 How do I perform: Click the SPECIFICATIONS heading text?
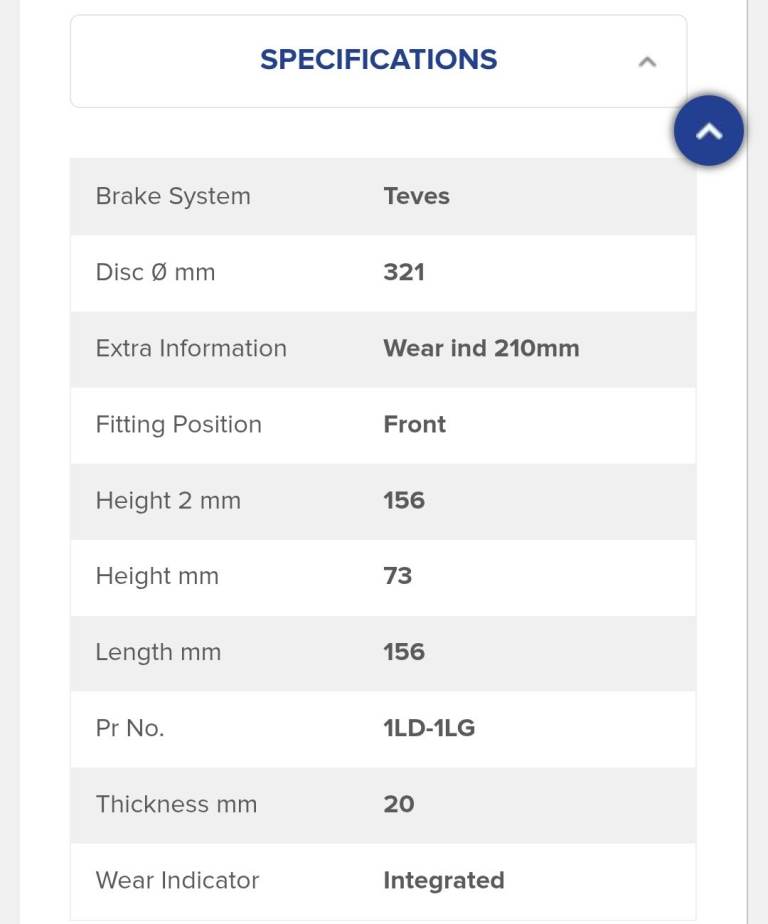point(378,60)
